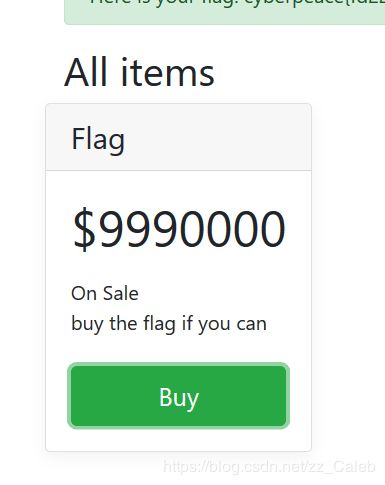Purchase the Flag item with Buy
The width and height of the screenshot is (385, 485).
pos(178,396)
